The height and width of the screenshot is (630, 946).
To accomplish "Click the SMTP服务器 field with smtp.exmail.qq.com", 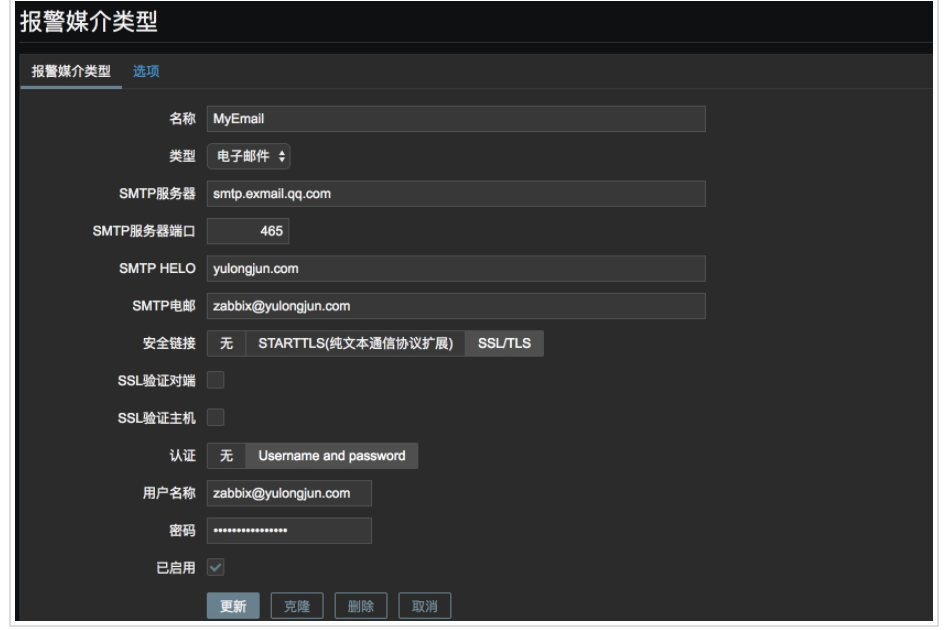I will [x=456, y=194].
